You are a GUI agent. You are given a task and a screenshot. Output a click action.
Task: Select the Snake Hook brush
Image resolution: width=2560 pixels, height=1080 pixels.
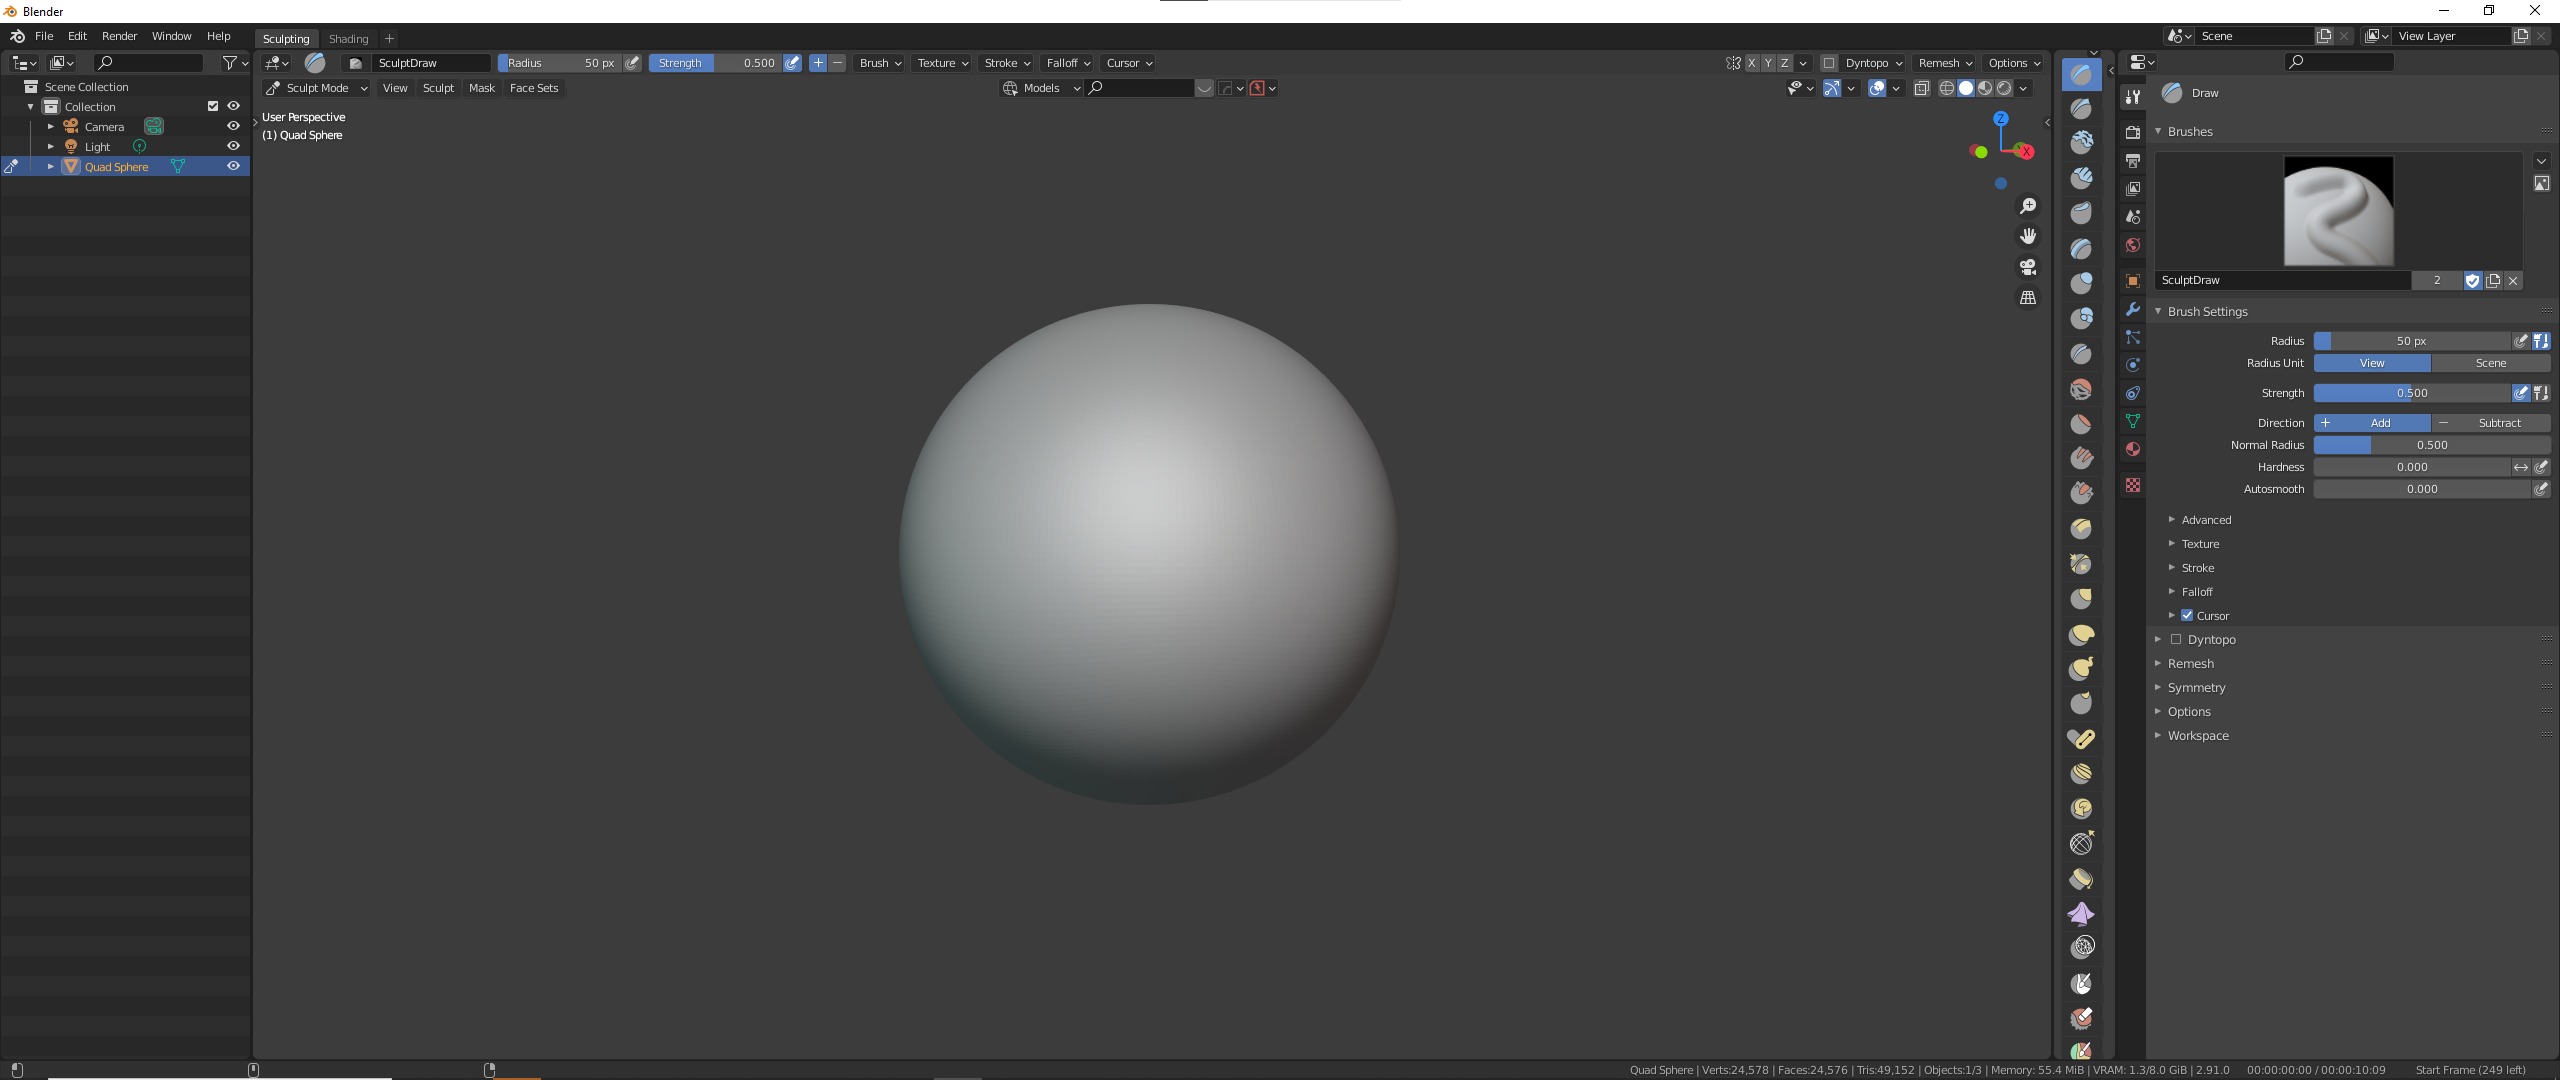[x=2081, y=669]
